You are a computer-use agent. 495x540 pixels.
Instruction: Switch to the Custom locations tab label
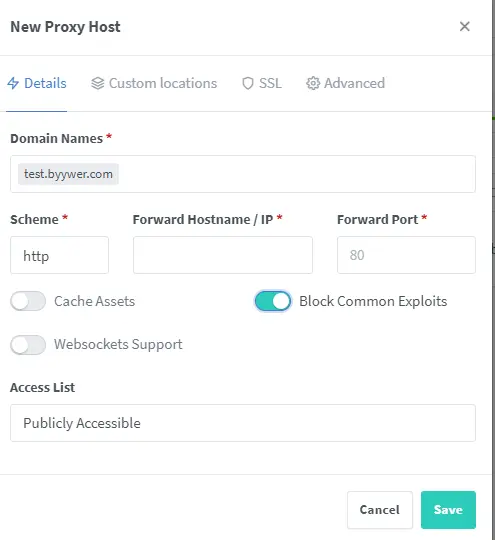point(163,83)
